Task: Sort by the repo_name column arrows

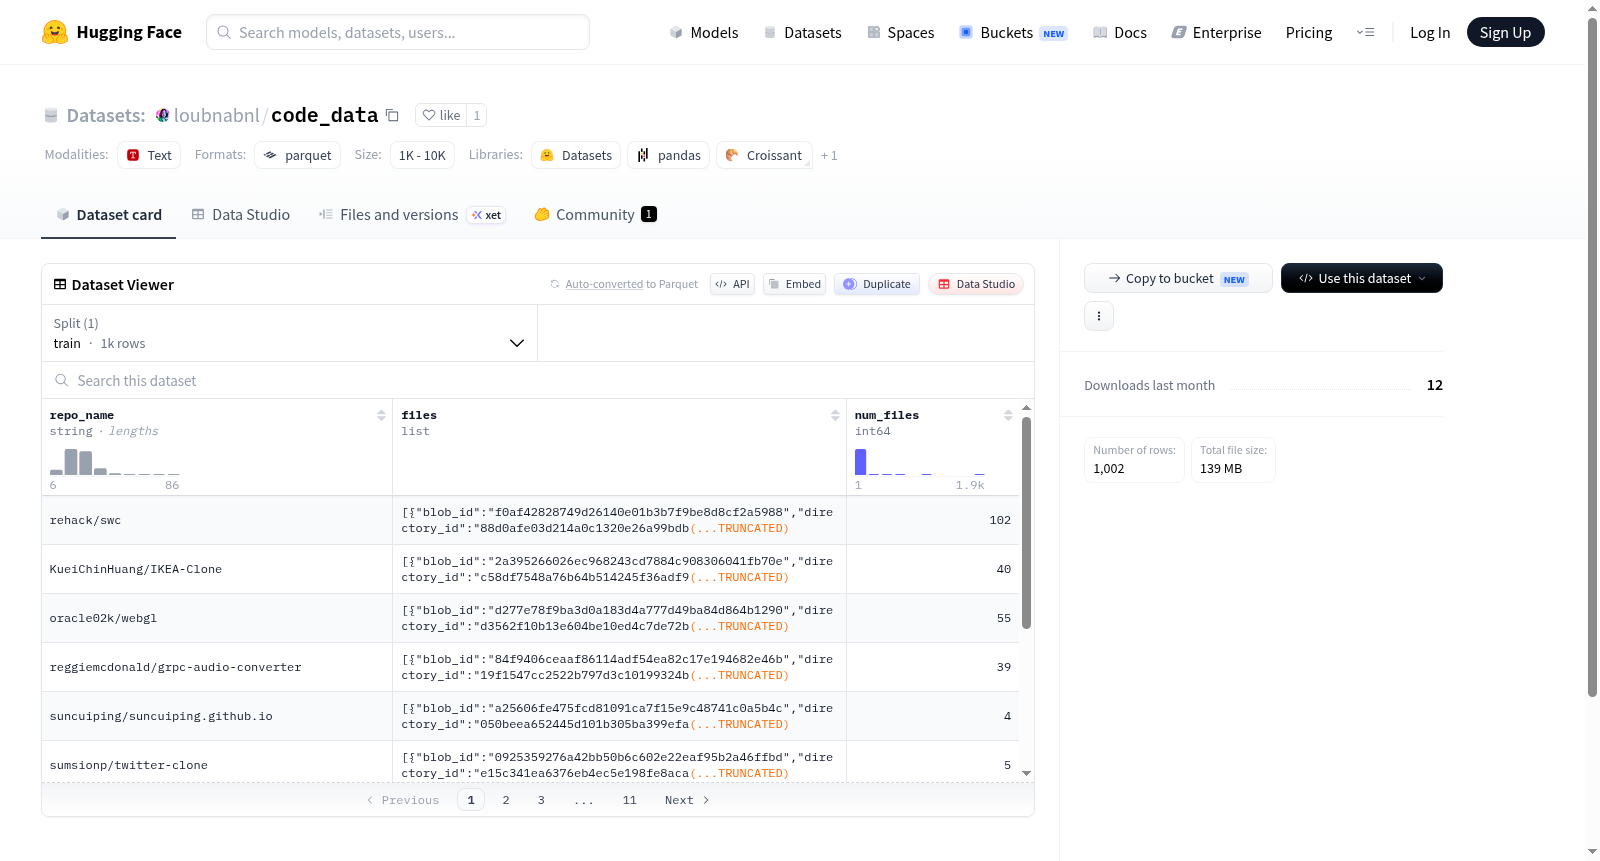Action: (381, 415)
